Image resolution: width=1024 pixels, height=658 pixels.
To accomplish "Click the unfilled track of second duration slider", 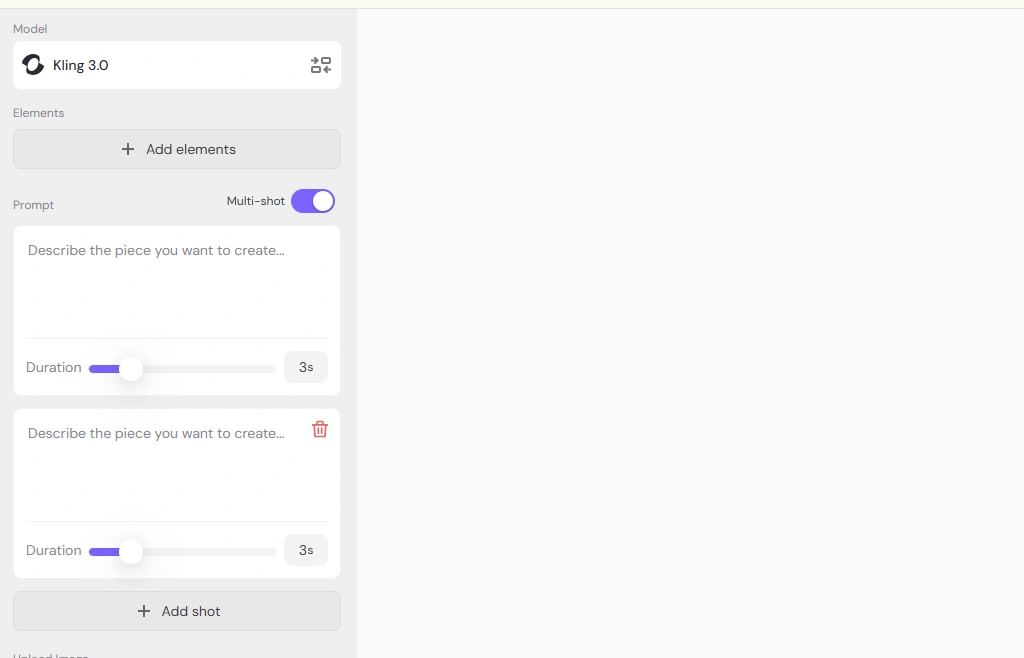I will (209, 552).
